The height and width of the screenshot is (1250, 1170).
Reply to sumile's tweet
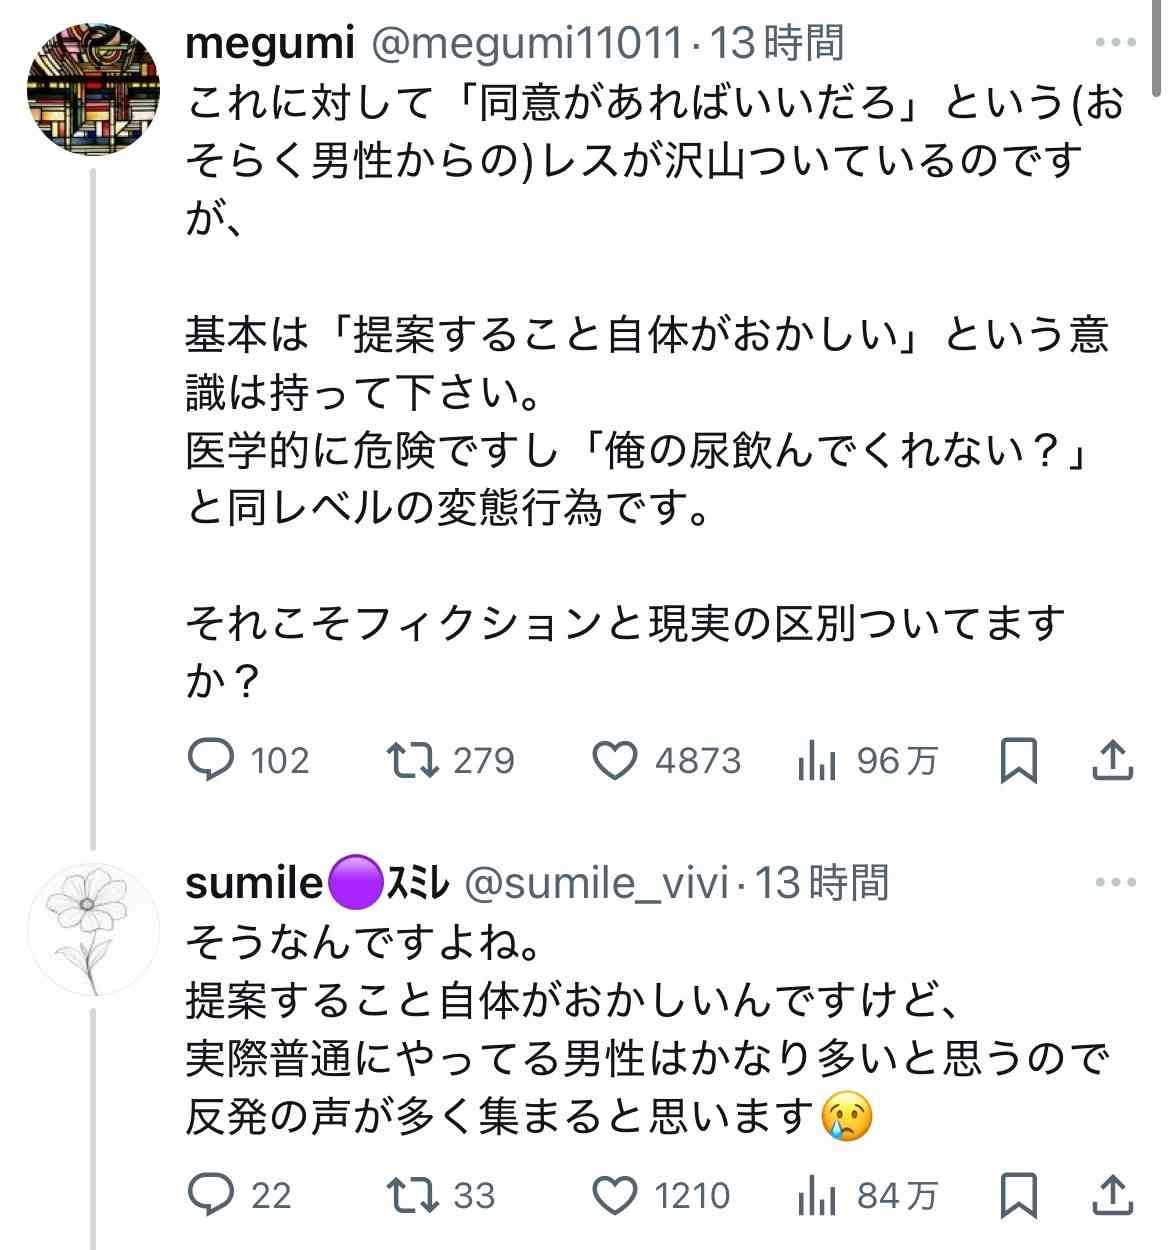click(x=212, y=1195)
